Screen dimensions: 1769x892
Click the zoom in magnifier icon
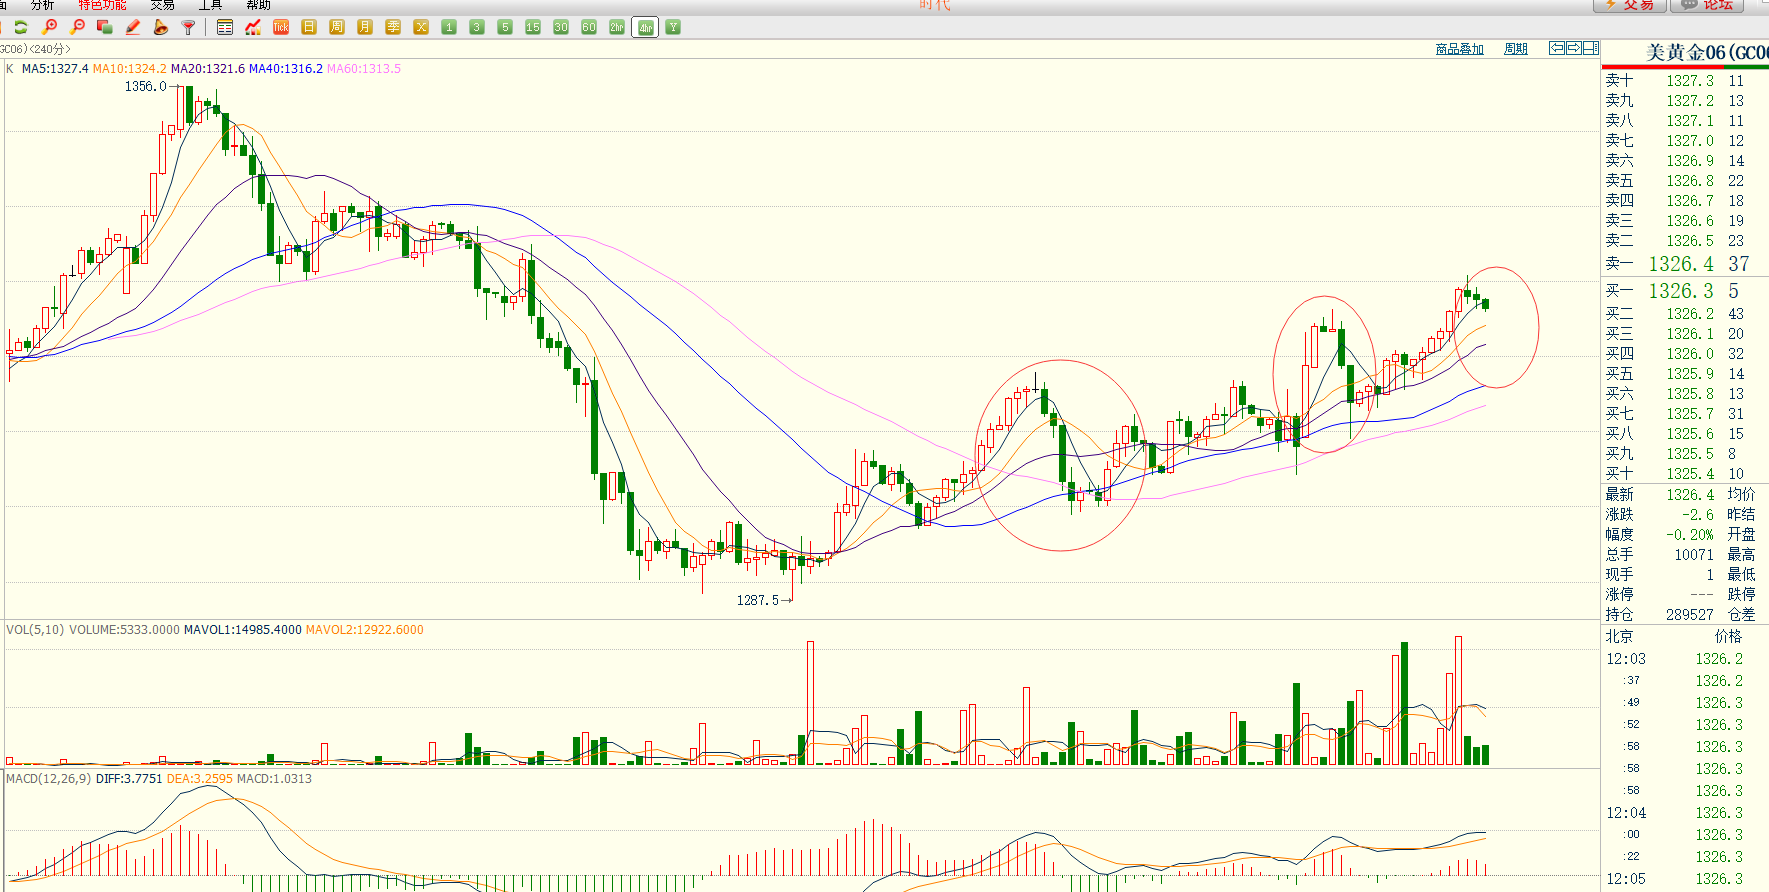click(x=49, y=27)
